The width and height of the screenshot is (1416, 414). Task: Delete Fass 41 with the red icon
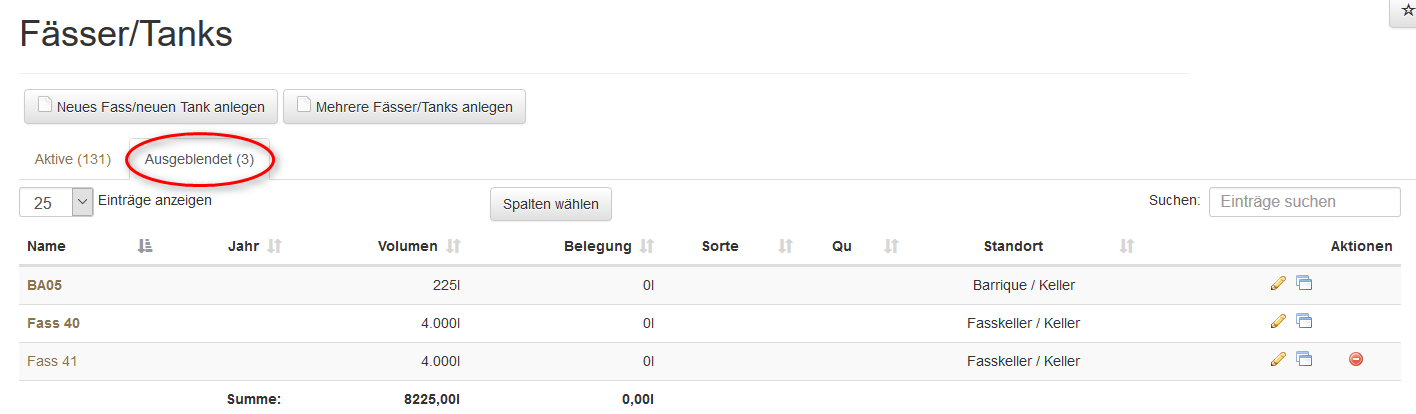(1356, 360)
